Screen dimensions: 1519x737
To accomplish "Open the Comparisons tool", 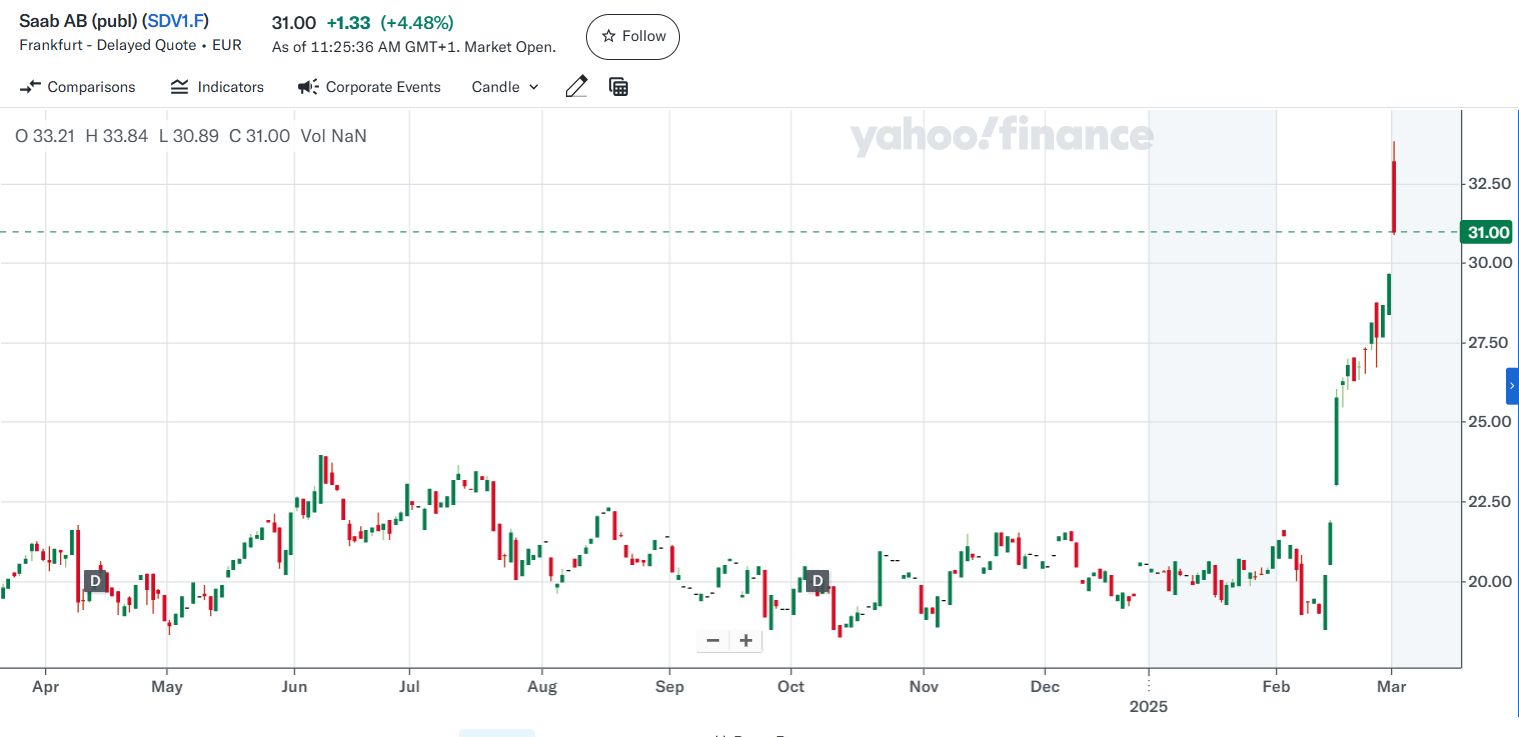I will click(x=78, y=87).
